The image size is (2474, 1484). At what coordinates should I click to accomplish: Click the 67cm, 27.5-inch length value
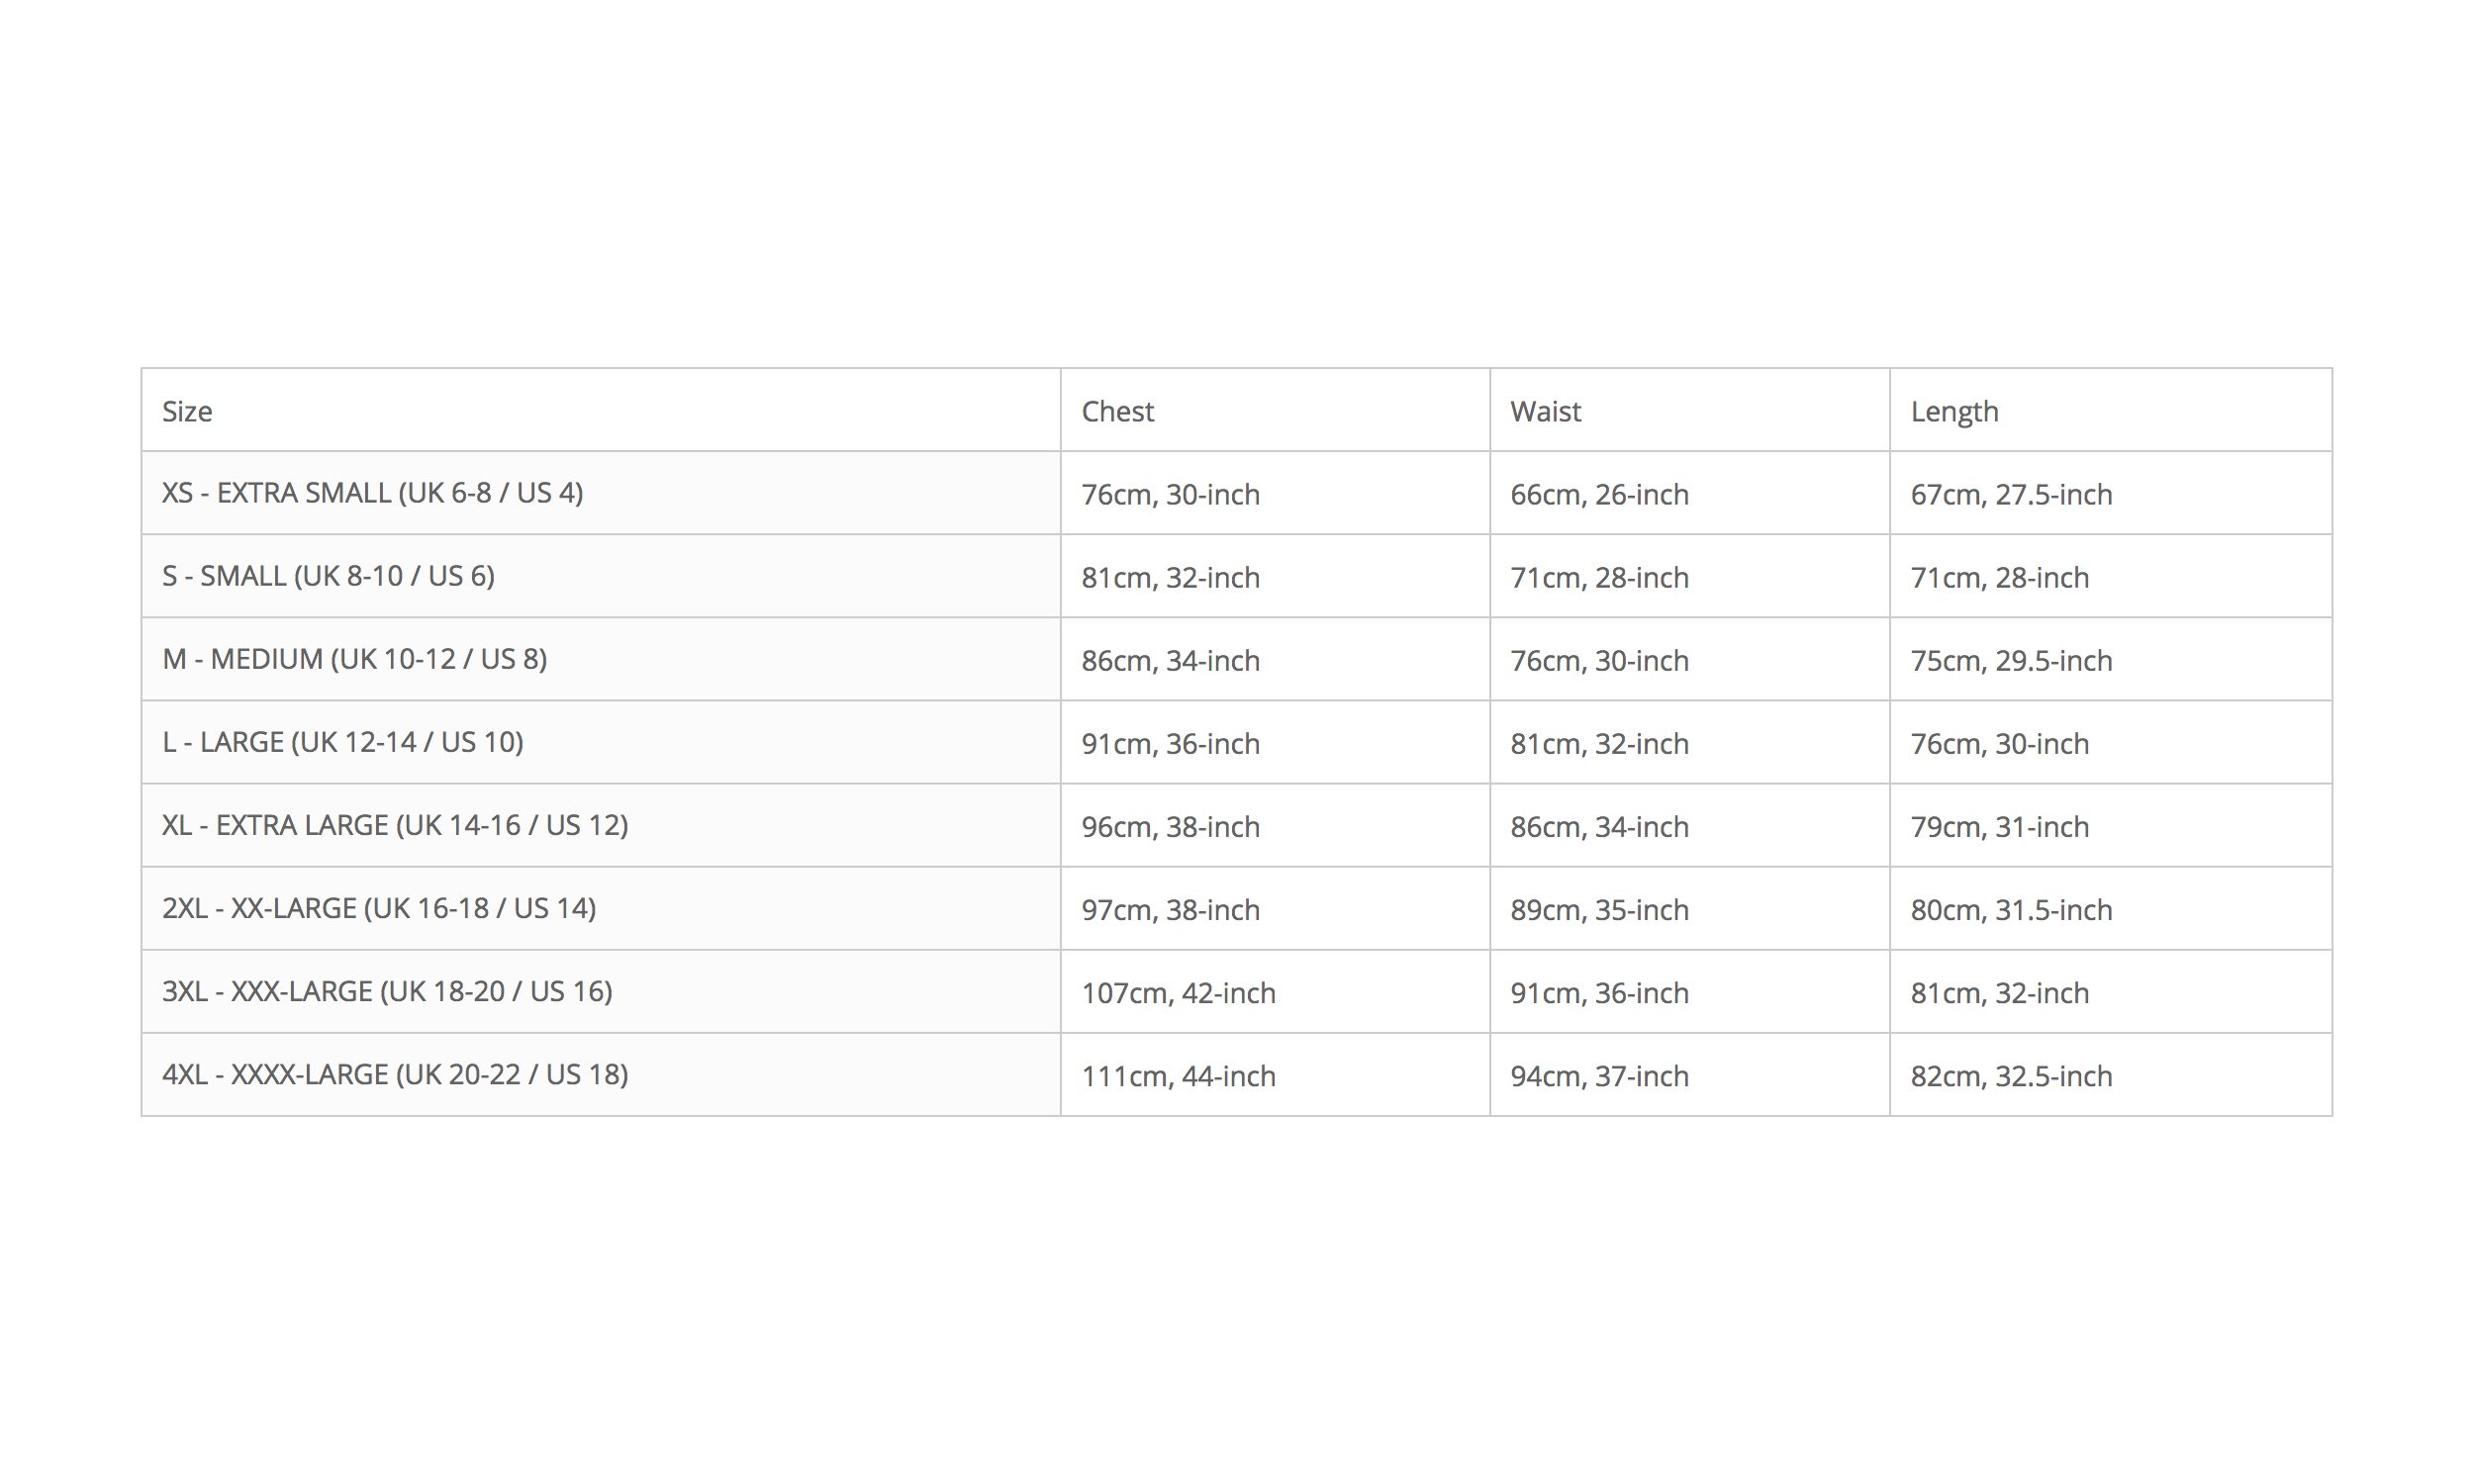(2011, 494)
